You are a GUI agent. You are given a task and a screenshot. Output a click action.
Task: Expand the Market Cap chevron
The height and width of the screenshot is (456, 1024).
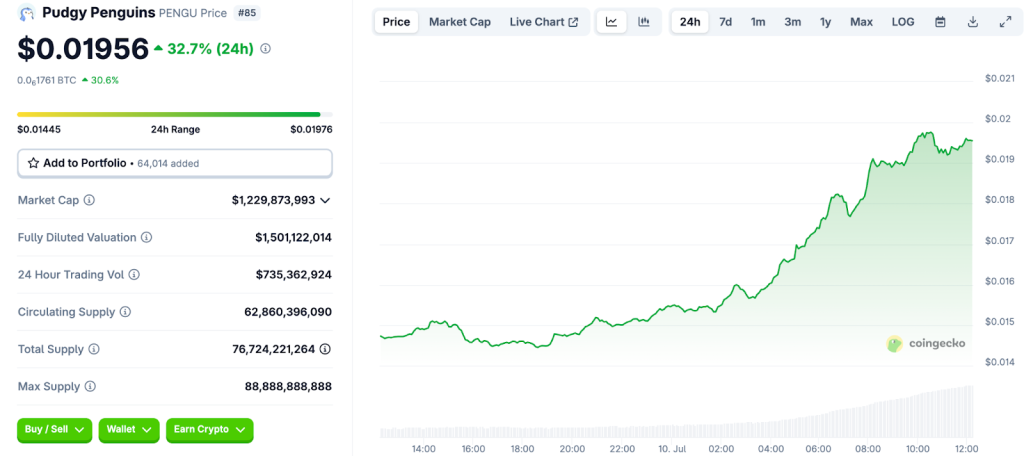pyautogui.click(x=325, y=200)
